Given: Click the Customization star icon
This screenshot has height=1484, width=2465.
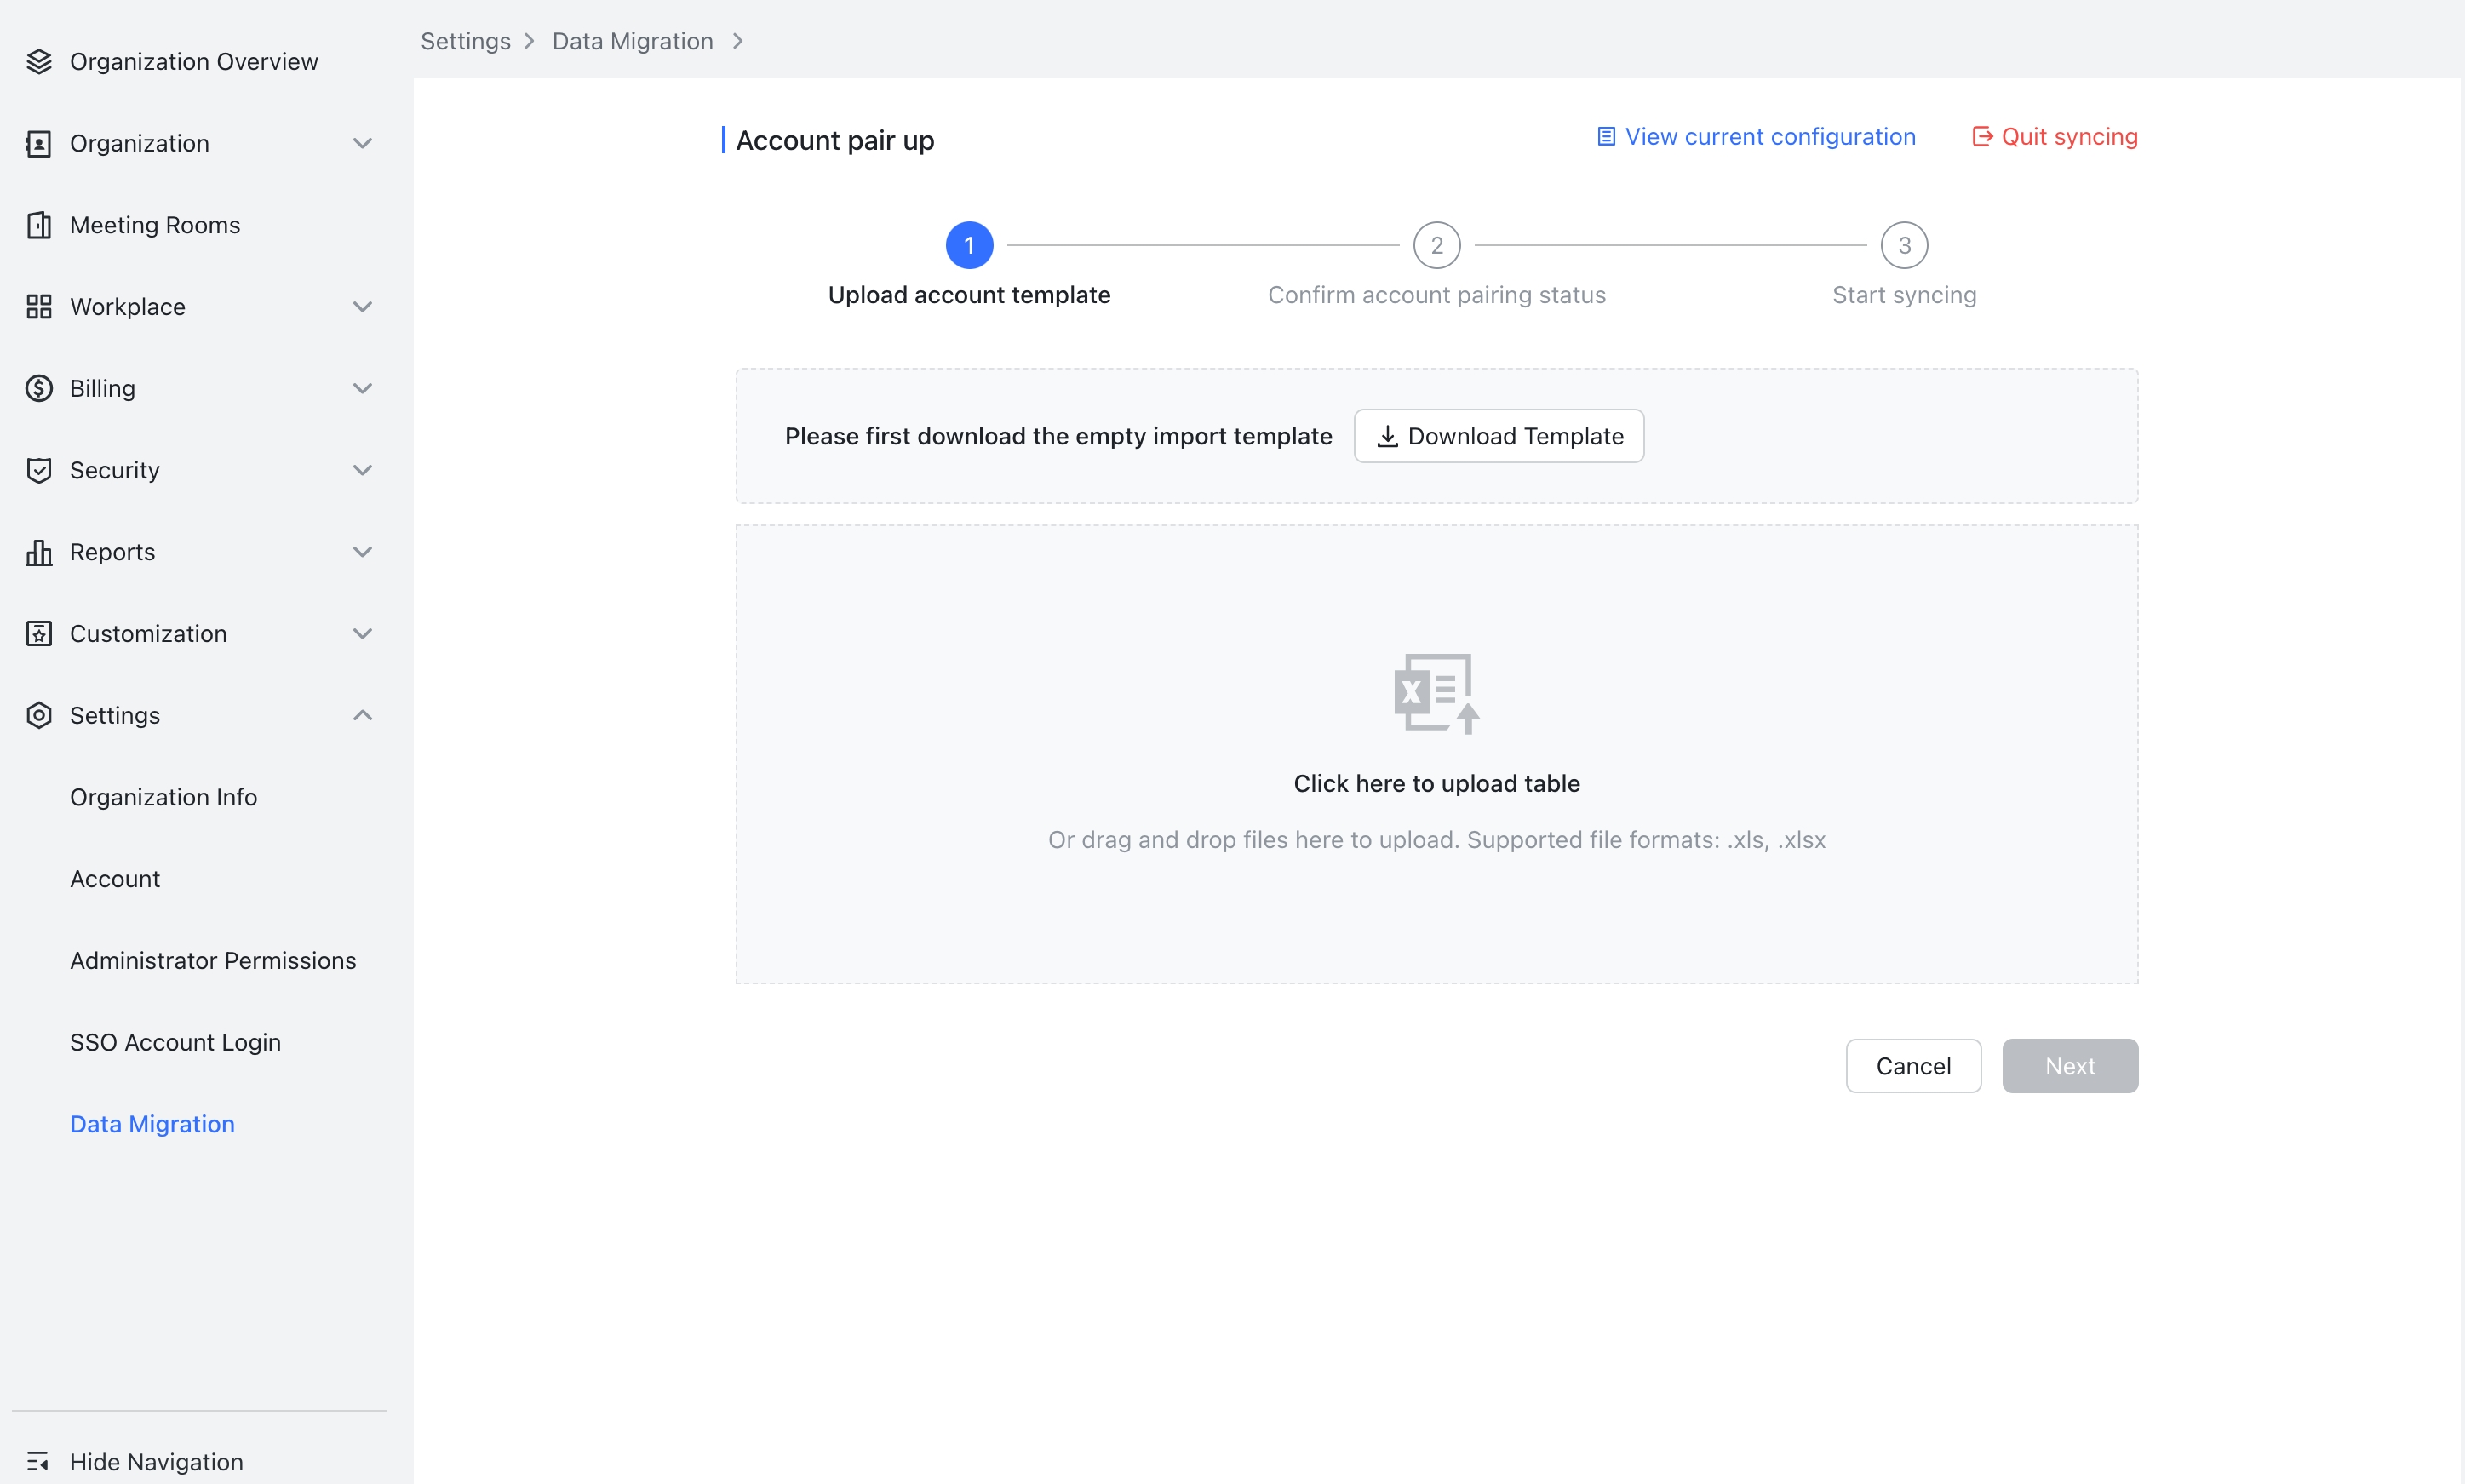Looking at the screenshot, I should pyautogui.click(x=39, y=633).
